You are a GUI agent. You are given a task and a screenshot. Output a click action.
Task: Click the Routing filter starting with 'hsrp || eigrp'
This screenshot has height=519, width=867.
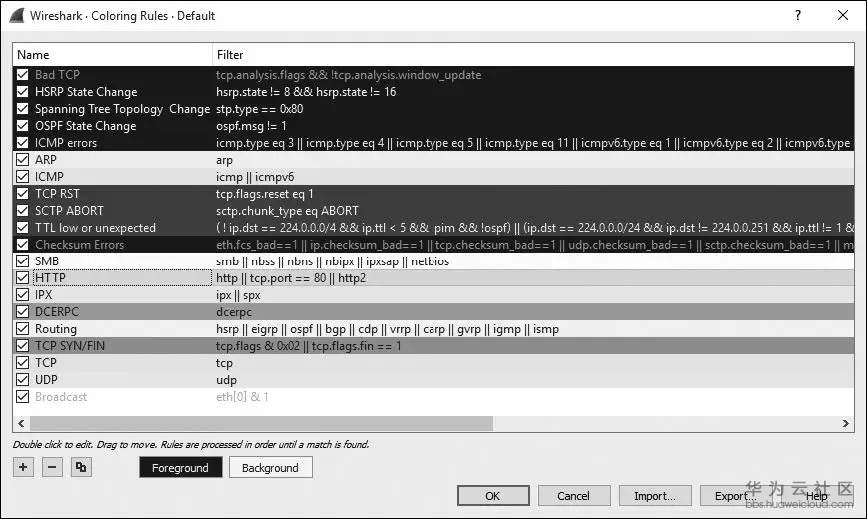point(387,329)
